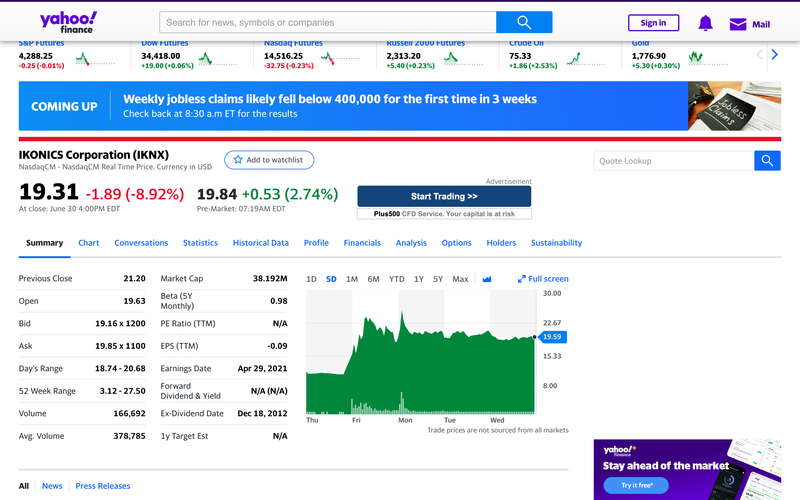Open Russell 2000 Futures mini chart
800x500 pixels.
pyautogui.click(x=463, y=59)
